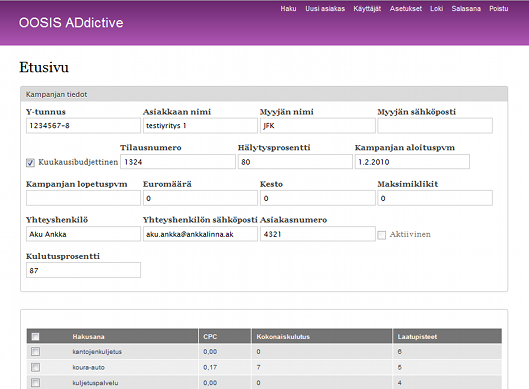Check the kantojenkuljetus row checkbox
Screen dimensions: 529x389
pos(35,352)
